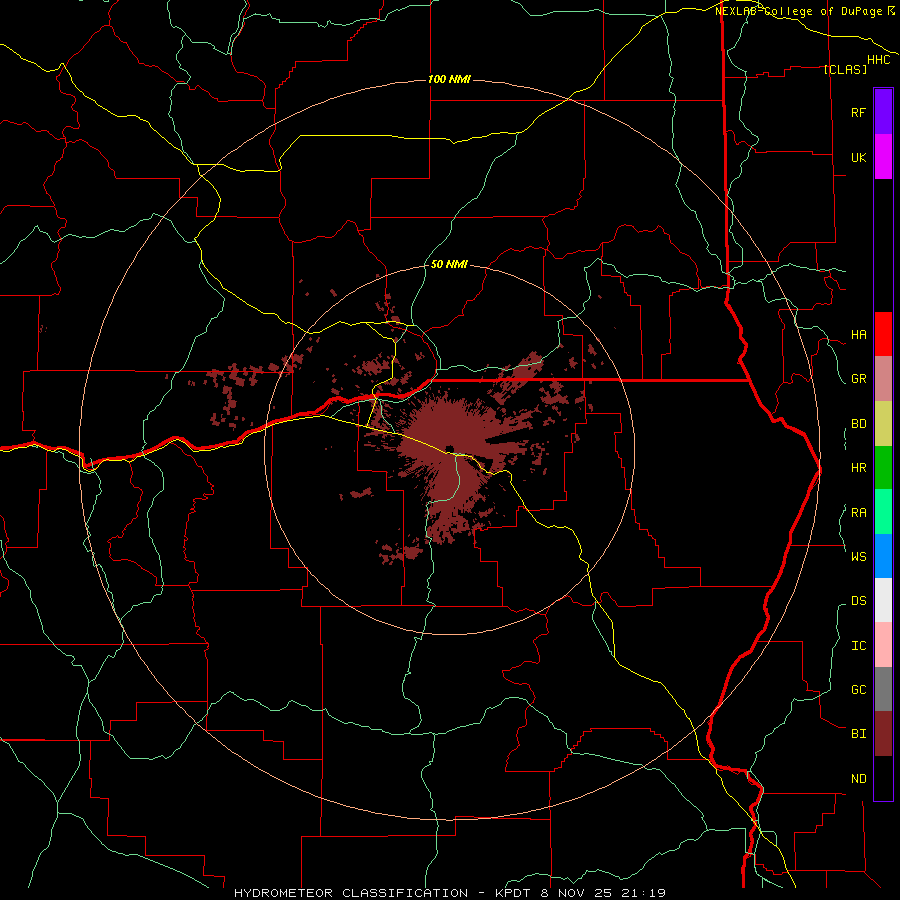
Task: Click the UK legend label
Action: [858, 157]
